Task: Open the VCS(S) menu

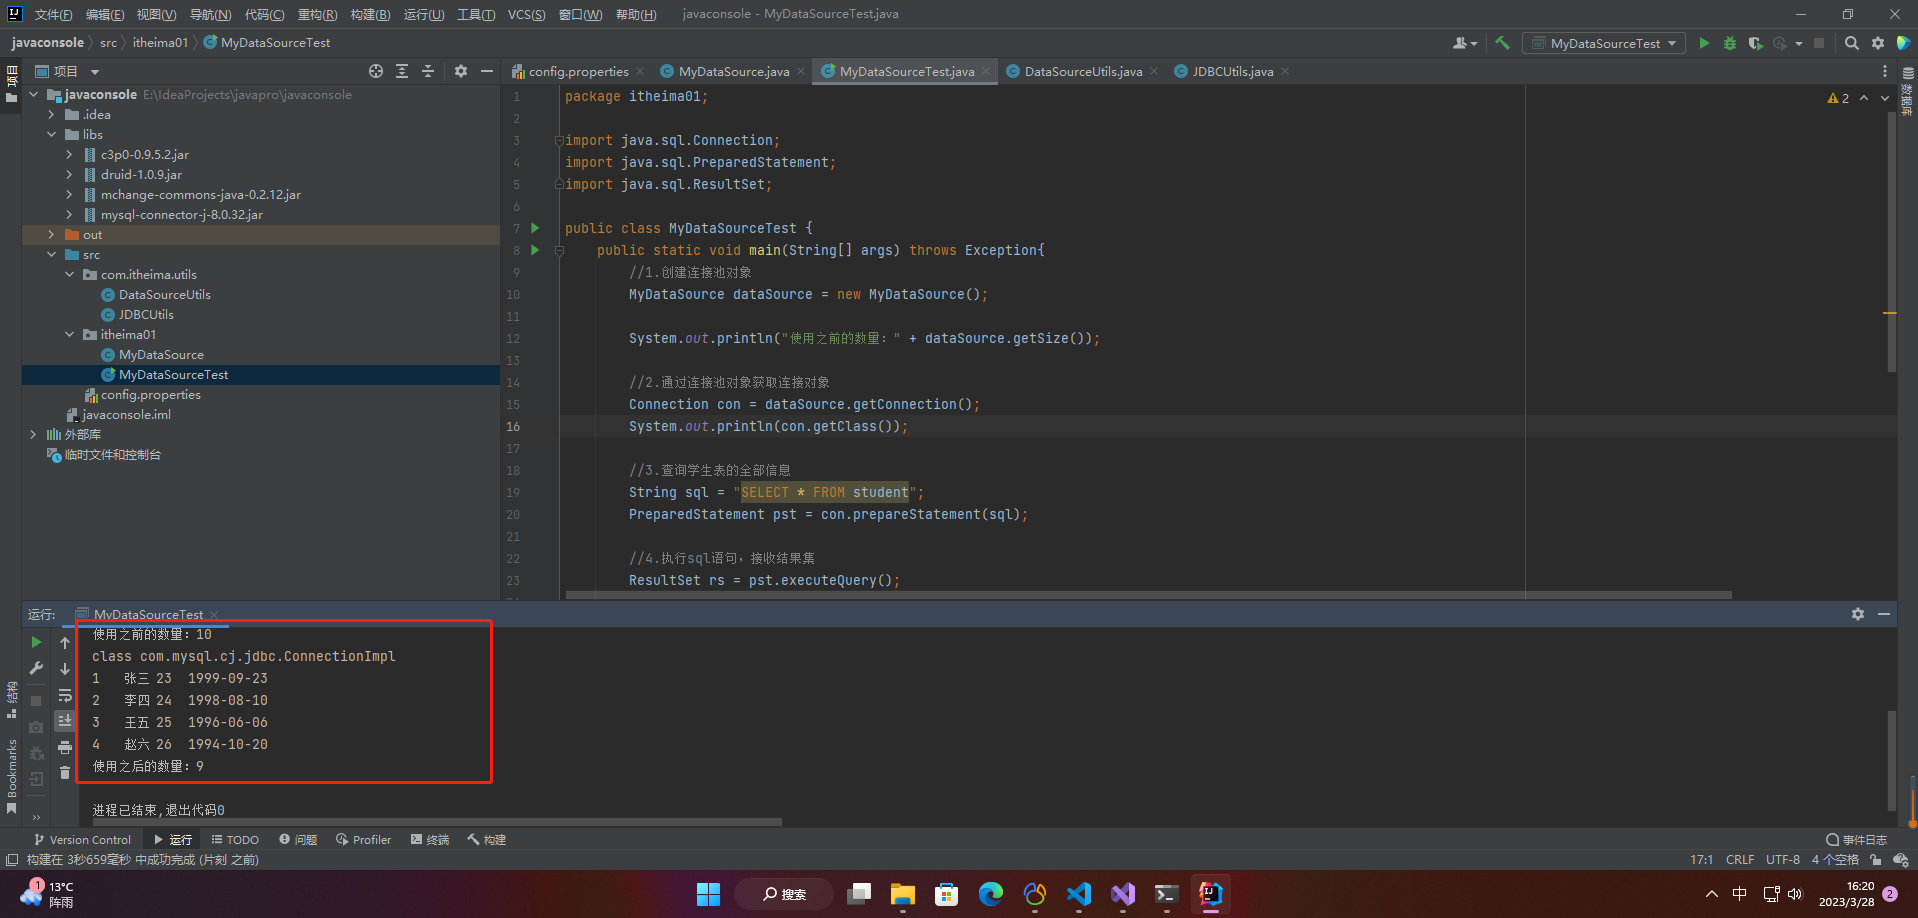Action: click(526, 14)
